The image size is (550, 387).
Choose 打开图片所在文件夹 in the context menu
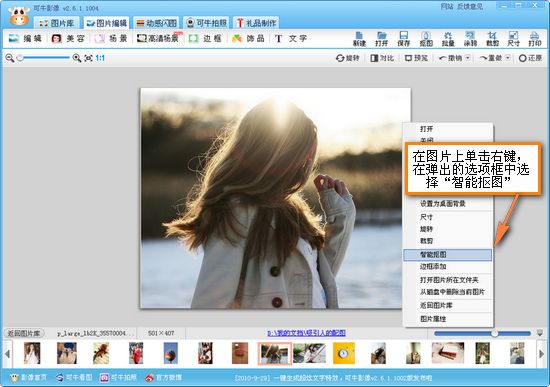click(448, 280)
